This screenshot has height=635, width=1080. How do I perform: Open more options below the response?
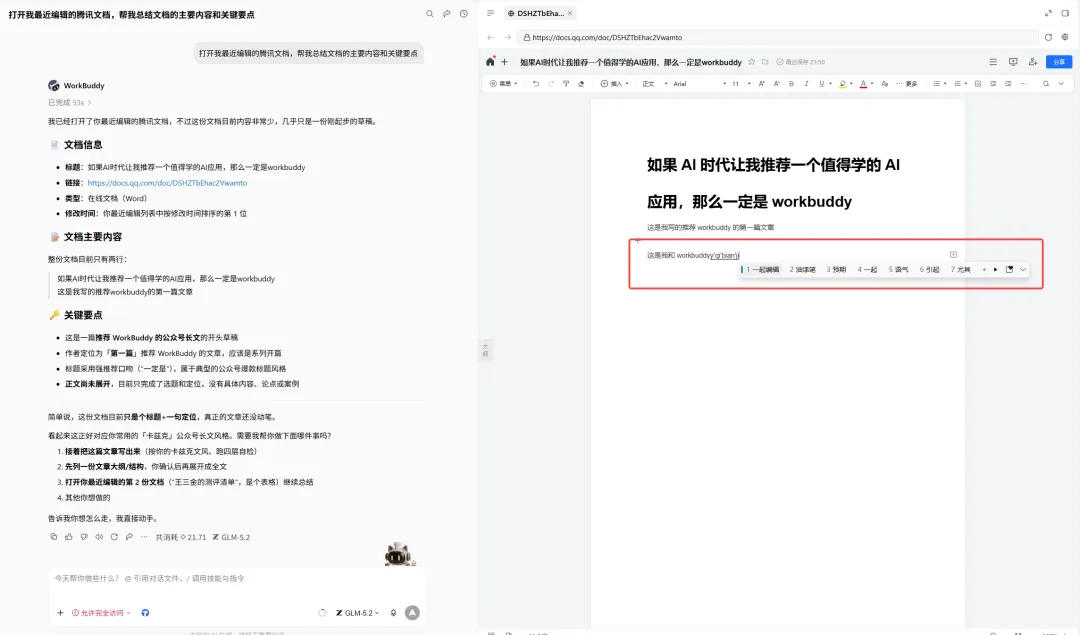144,537
